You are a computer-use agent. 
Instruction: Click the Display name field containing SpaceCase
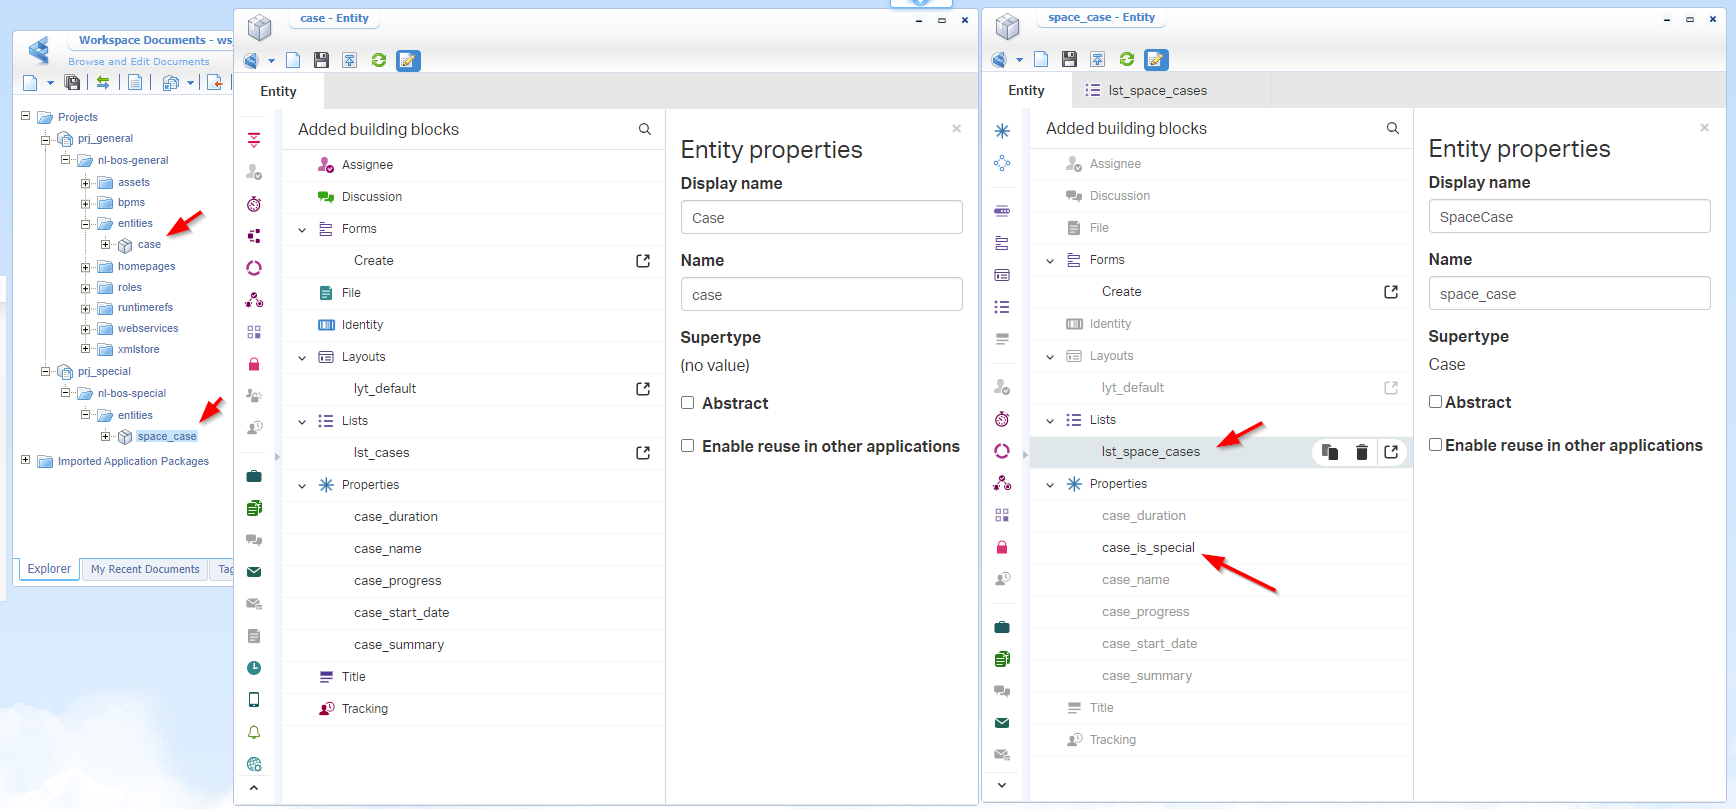[1568, 217]
